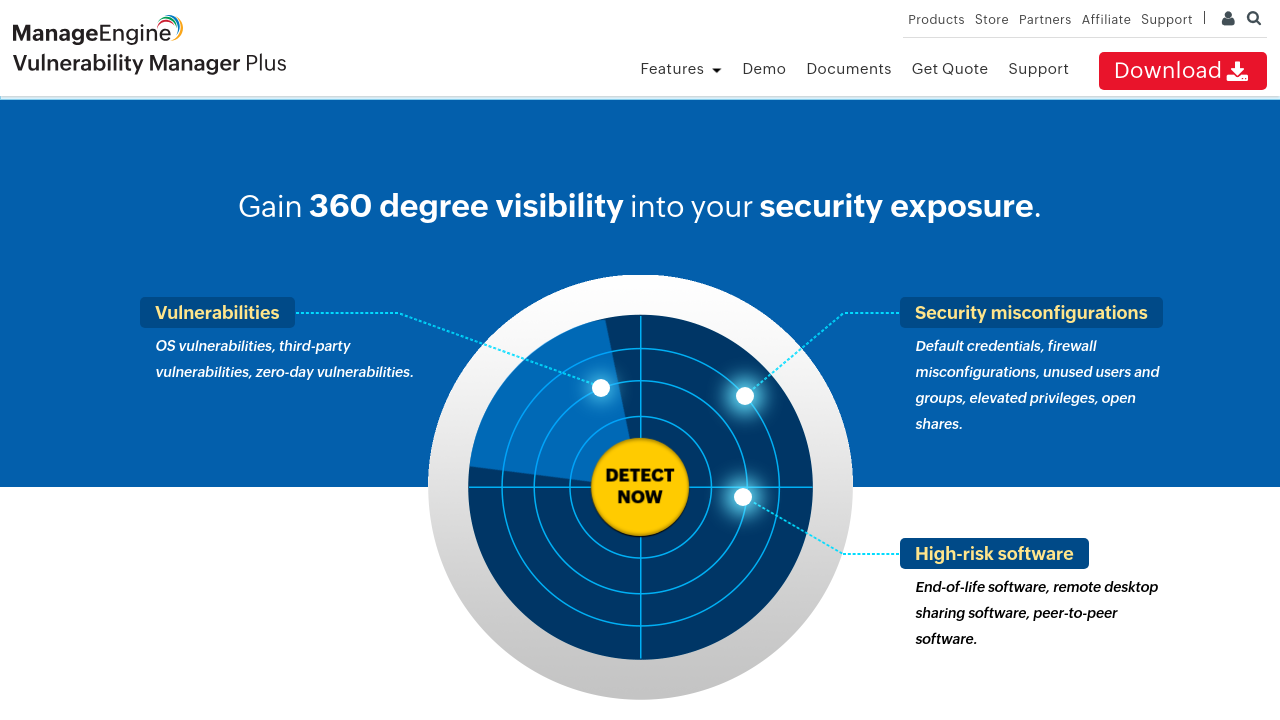1280x720 pixels.
Task: Click Support in the top utility bar
Action: point(1166,20)
